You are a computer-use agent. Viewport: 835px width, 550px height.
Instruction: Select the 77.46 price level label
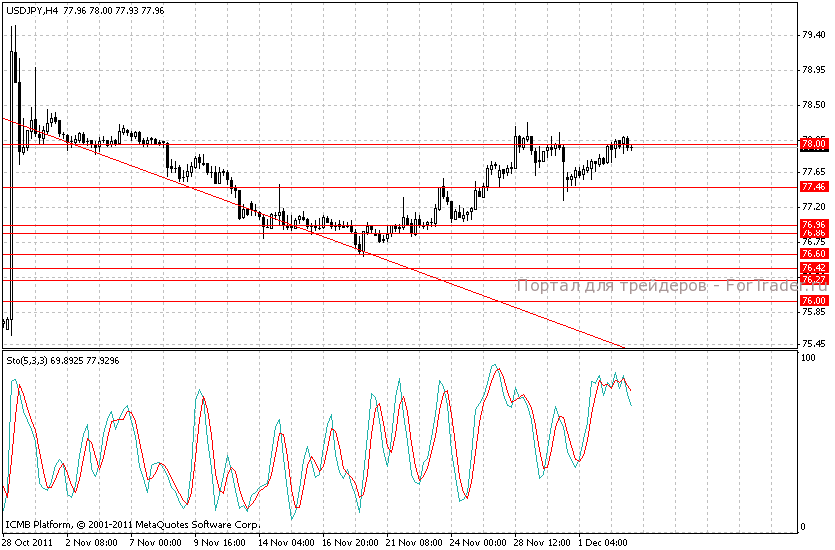(813, 187)
